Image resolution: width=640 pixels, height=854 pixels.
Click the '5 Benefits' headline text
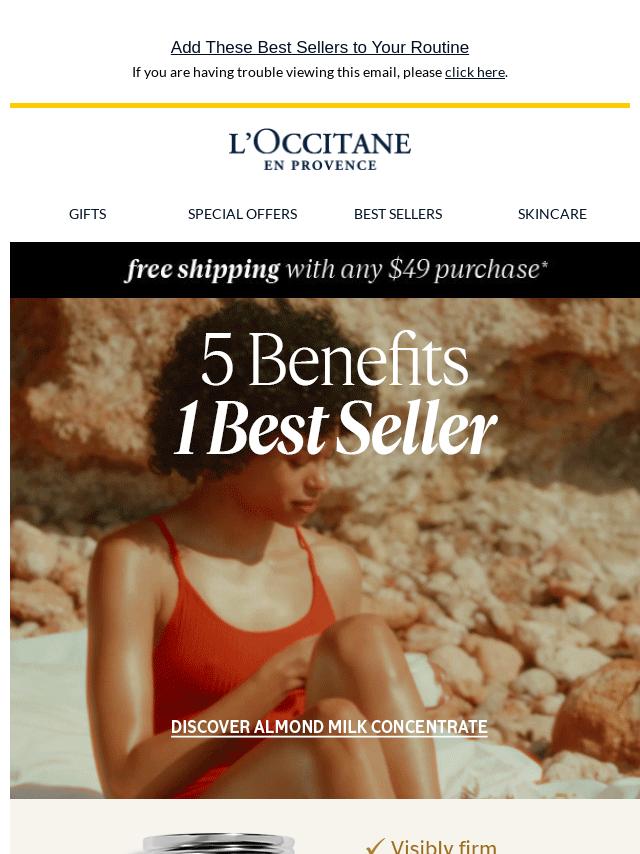[334, 359]
